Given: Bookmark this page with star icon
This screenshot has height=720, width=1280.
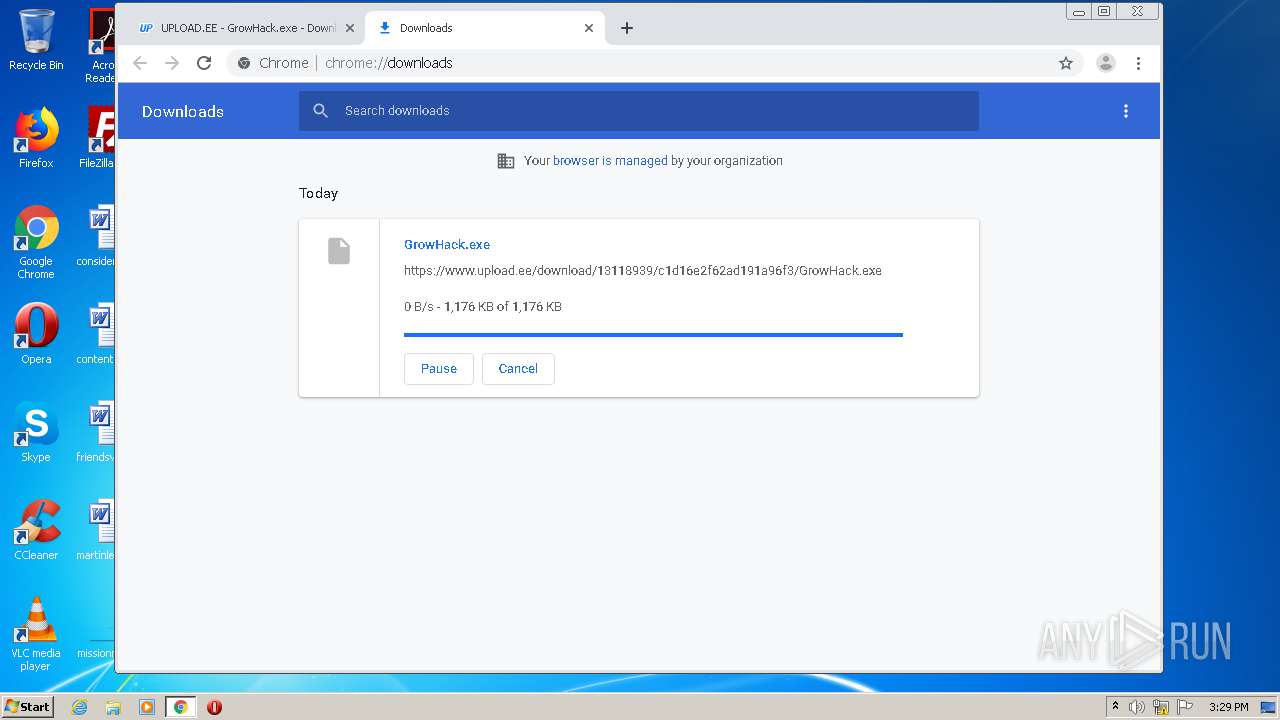Looking at the screenshot, I should tap(1066, 63).
